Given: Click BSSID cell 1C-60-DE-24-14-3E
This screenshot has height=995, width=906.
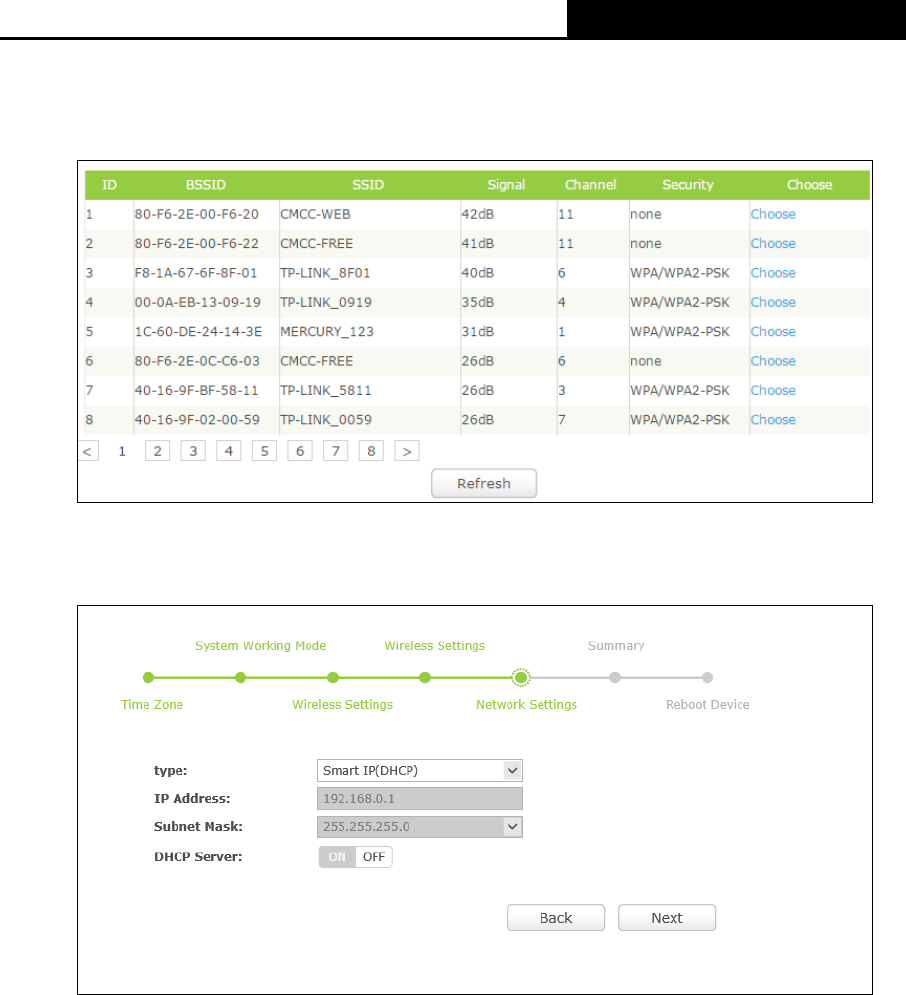Looking at the screenshot, I should click(198, 331).
